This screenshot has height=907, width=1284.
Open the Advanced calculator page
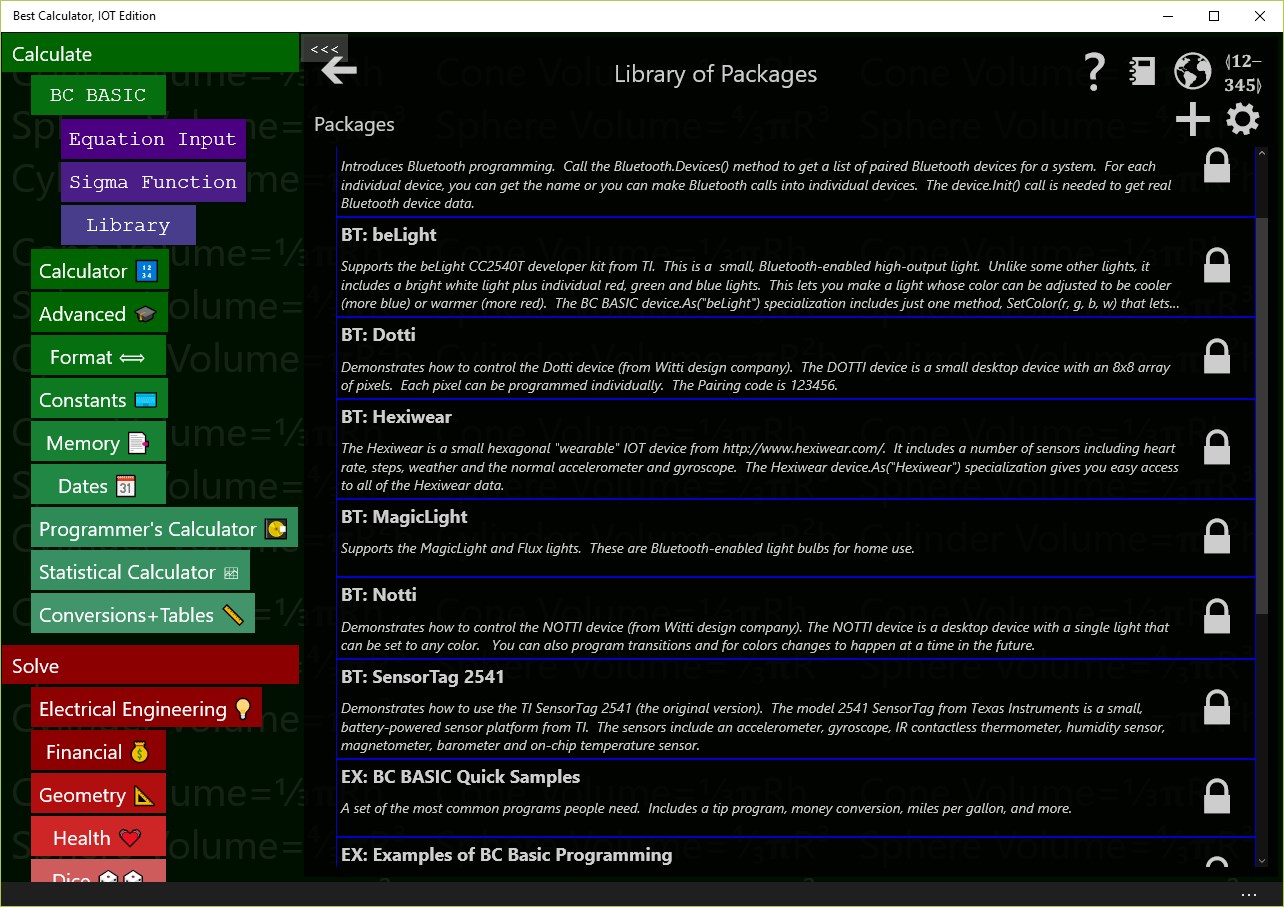coord(99,314)
